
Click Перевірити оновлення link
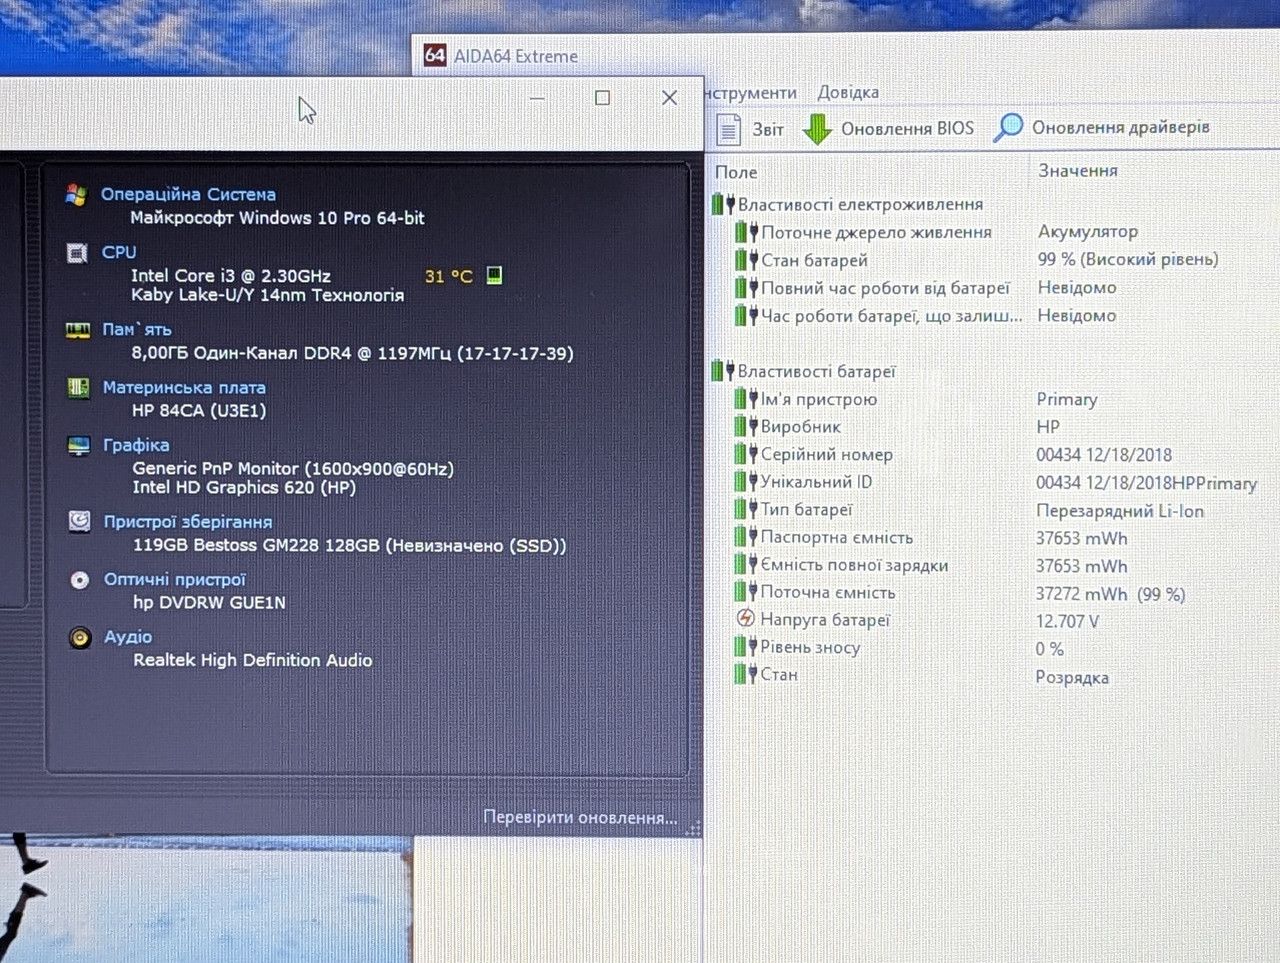(580, 817)
